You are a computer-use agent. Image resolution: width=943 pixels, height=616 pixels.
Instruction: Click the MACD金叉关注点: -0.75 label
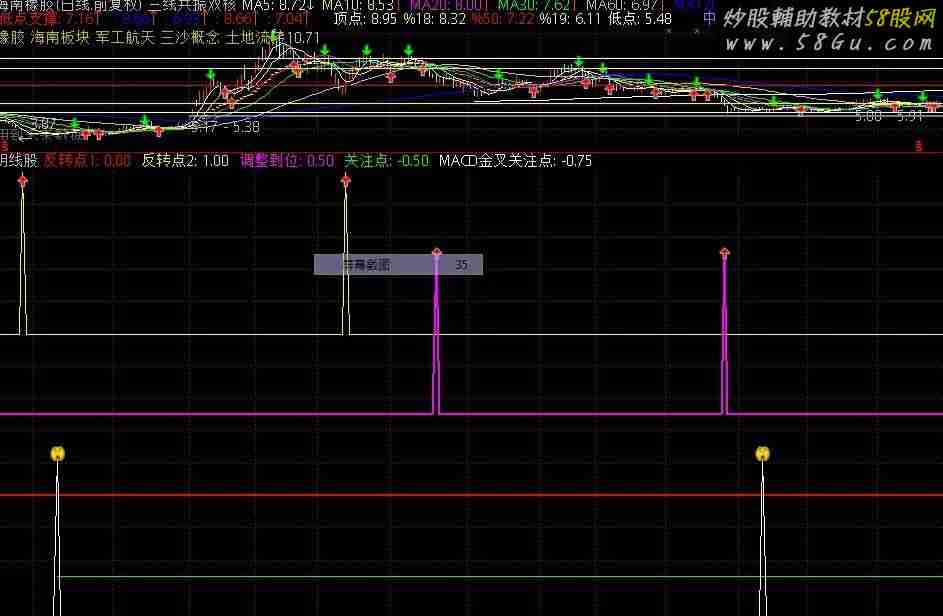click(x=515, y=161)
